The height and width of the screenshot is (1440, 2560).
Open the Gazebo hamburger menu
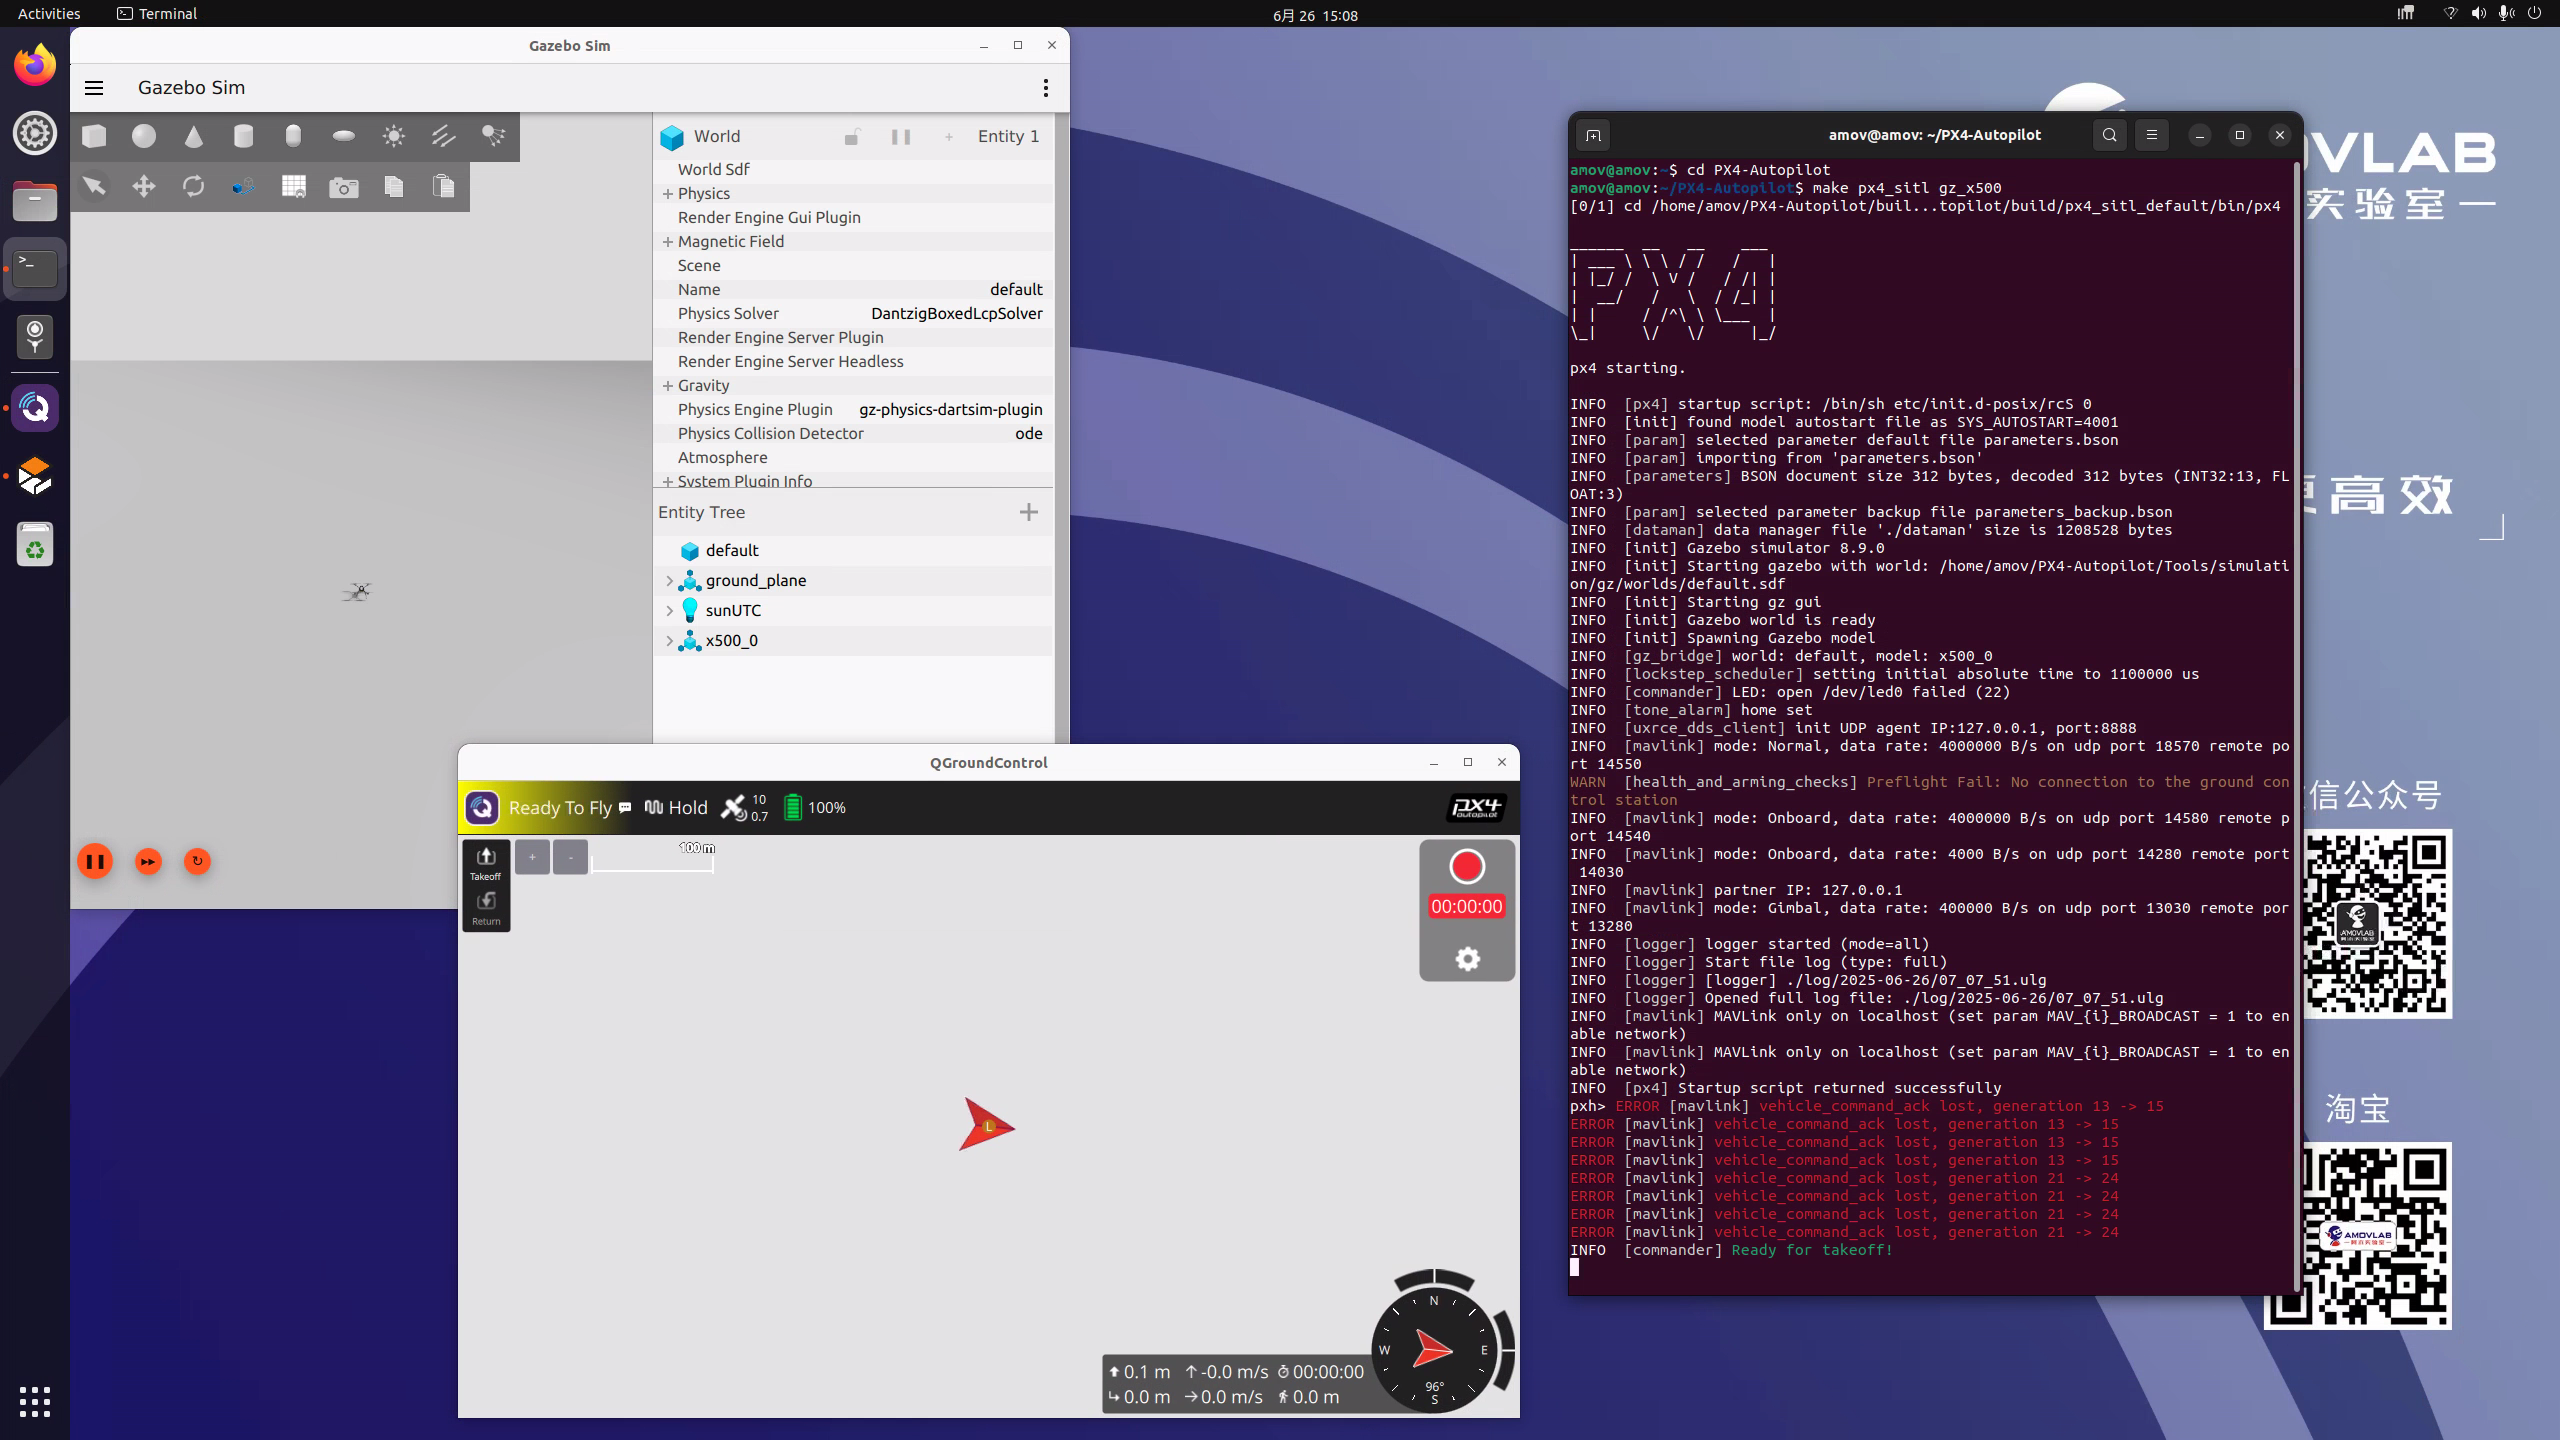[x=94, y=88]
